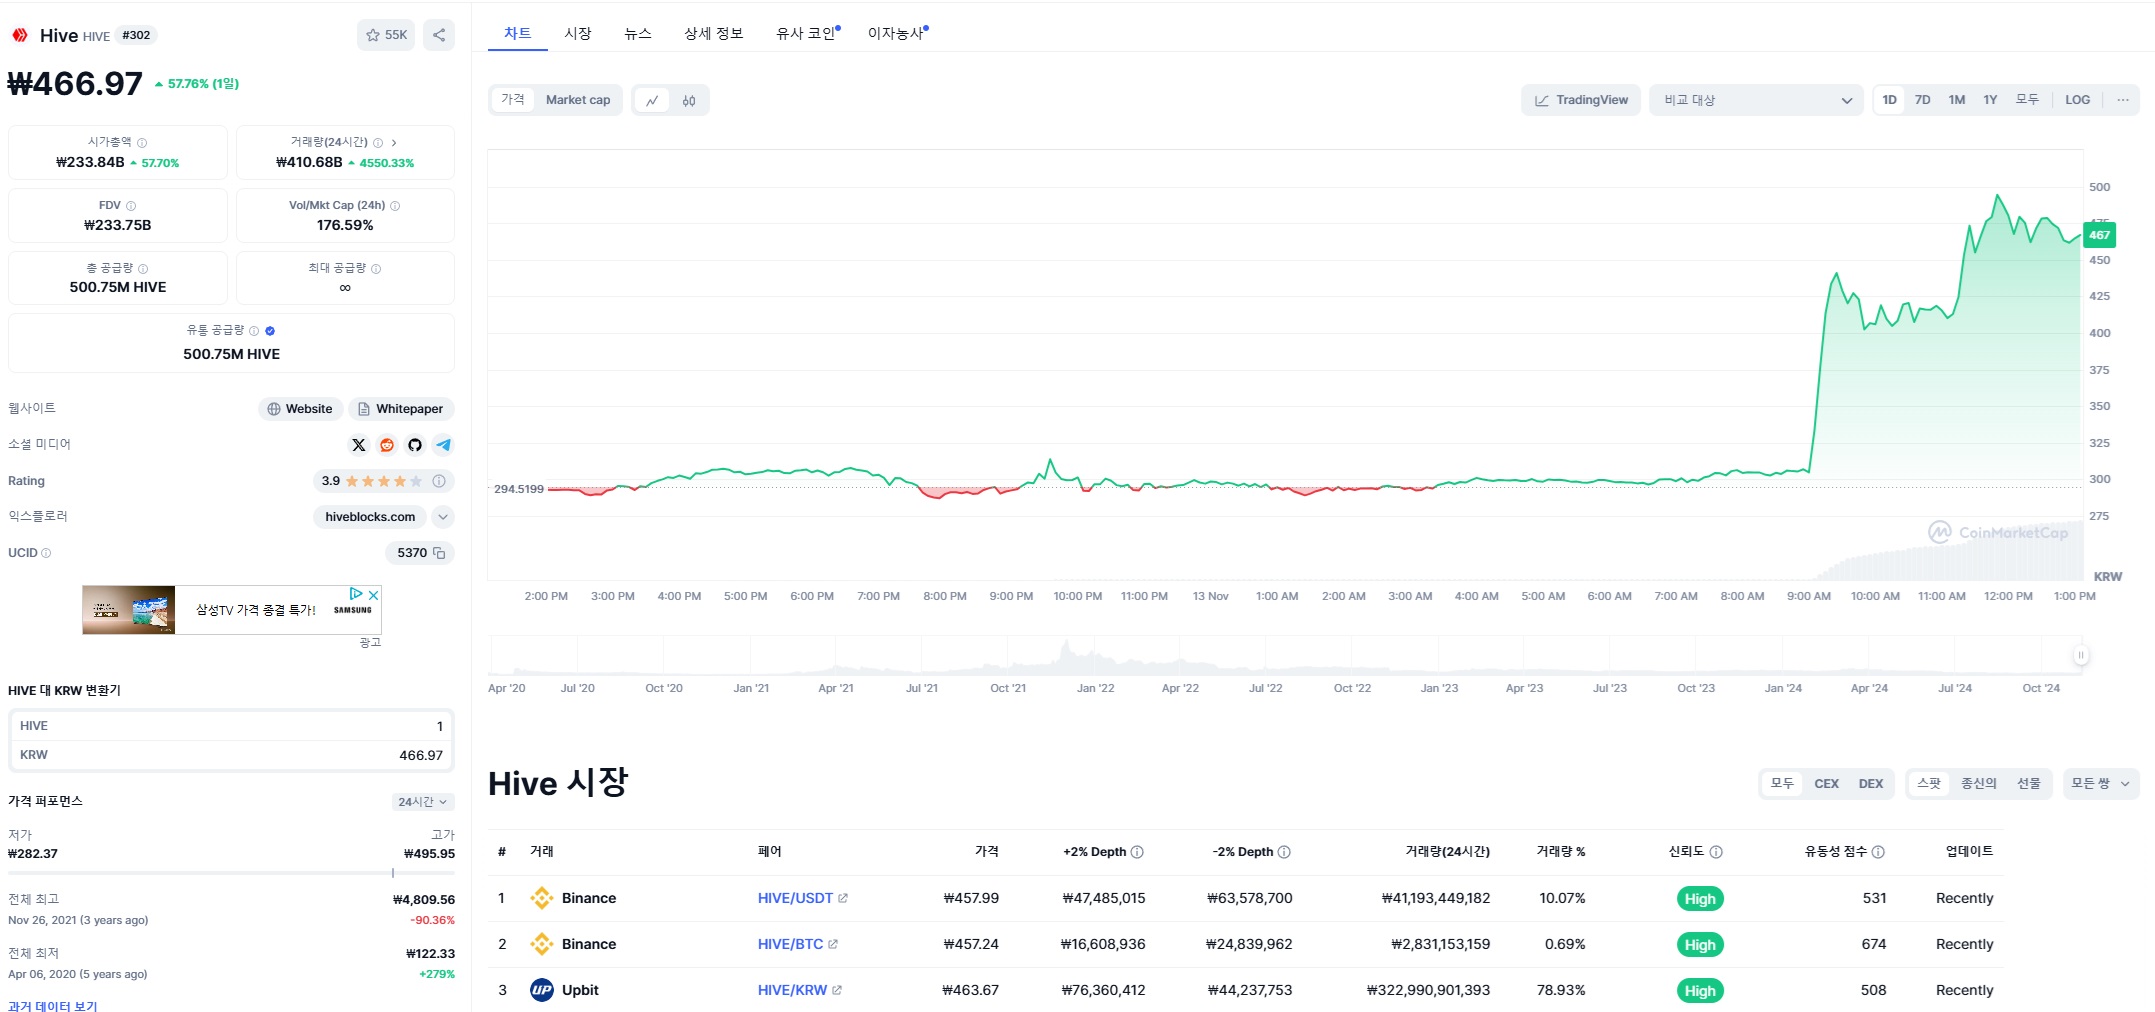Show all time range with 모두

(2026, 100)
